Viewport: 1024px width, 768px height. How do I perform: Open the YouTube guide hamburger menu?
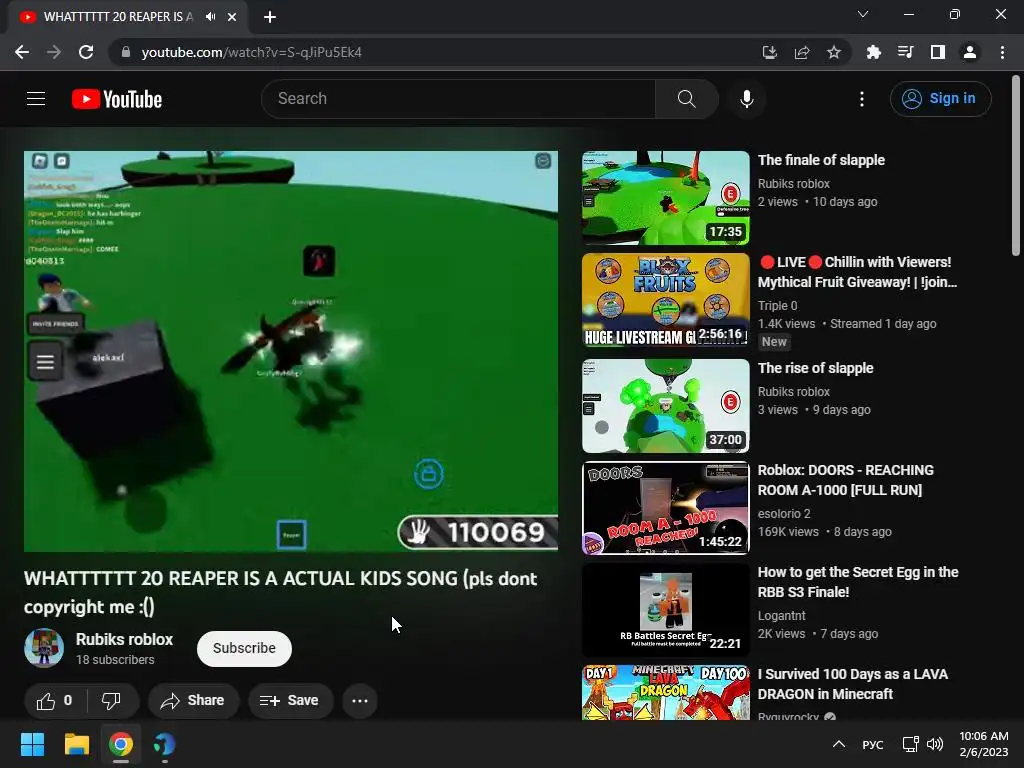36,99
